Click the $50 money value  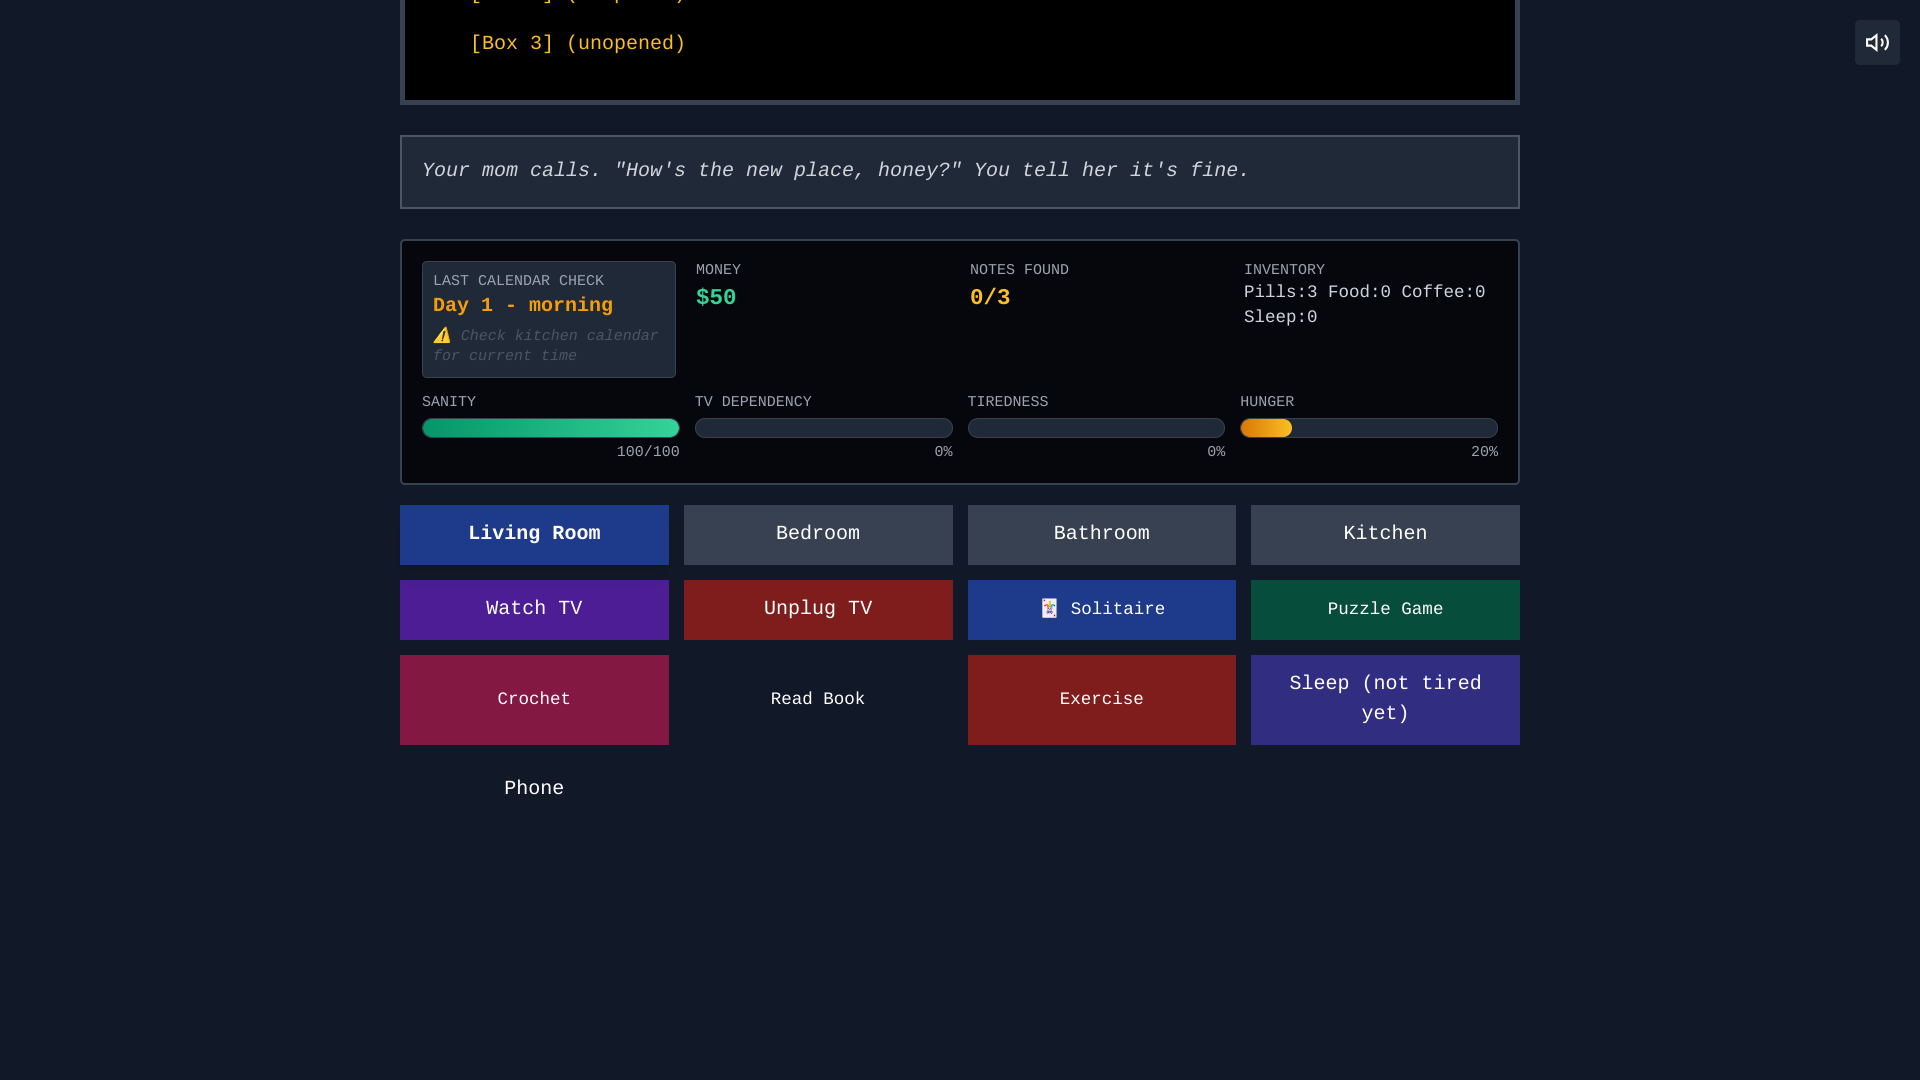[x=716, y=298]
